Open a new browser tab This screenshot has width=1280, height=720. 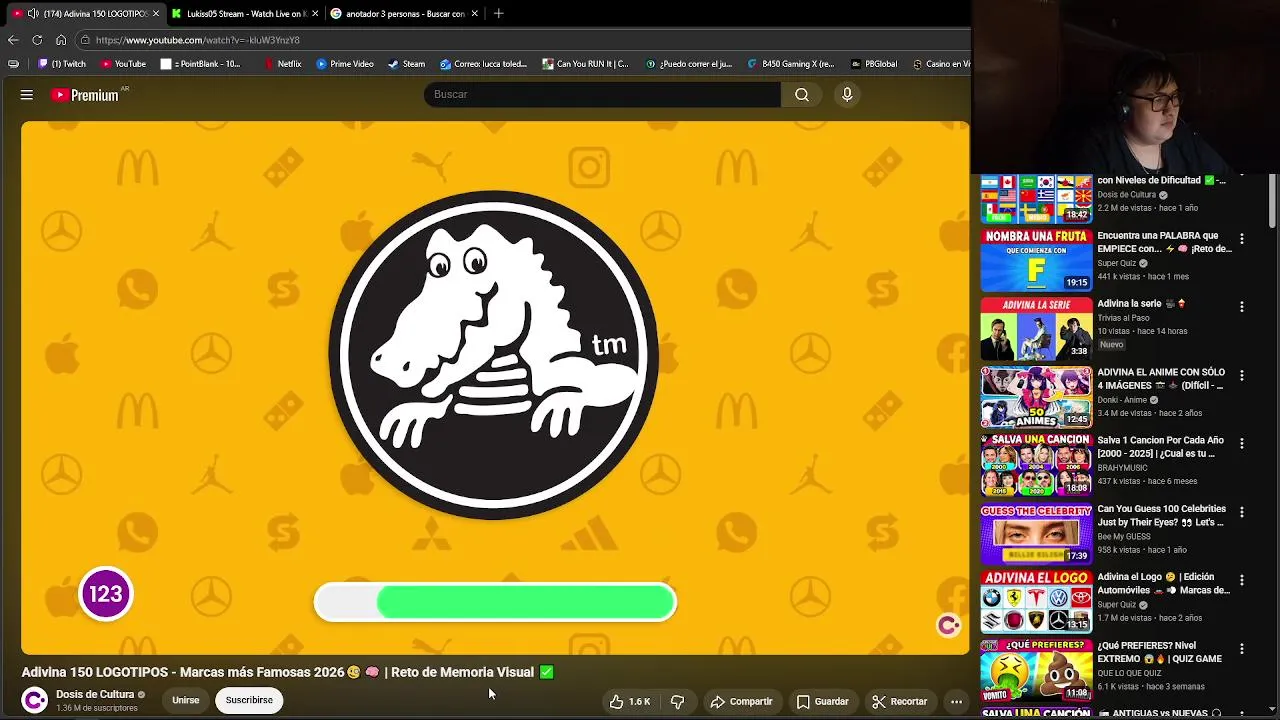click(498, 13)
